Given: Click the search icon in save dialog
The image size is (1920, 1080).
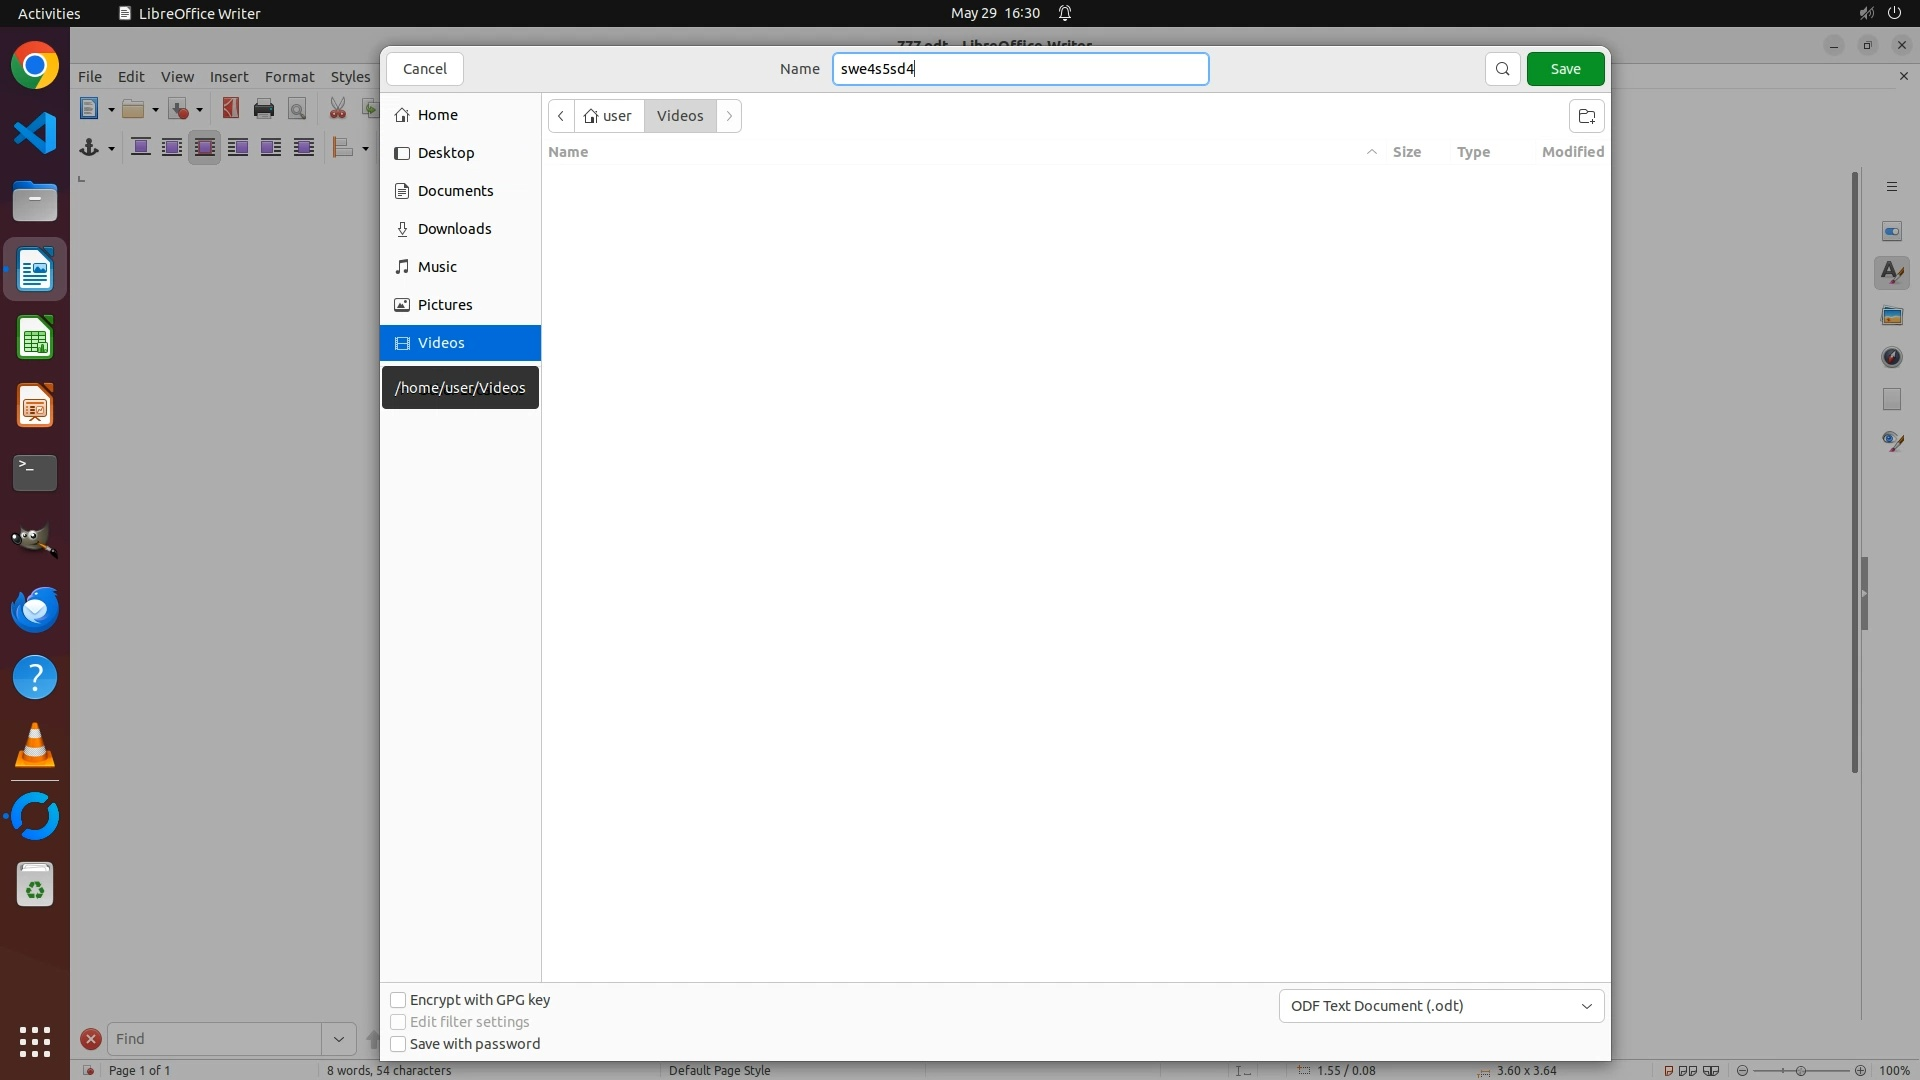Looking at the screenshot, I should tap(1502, 69).
